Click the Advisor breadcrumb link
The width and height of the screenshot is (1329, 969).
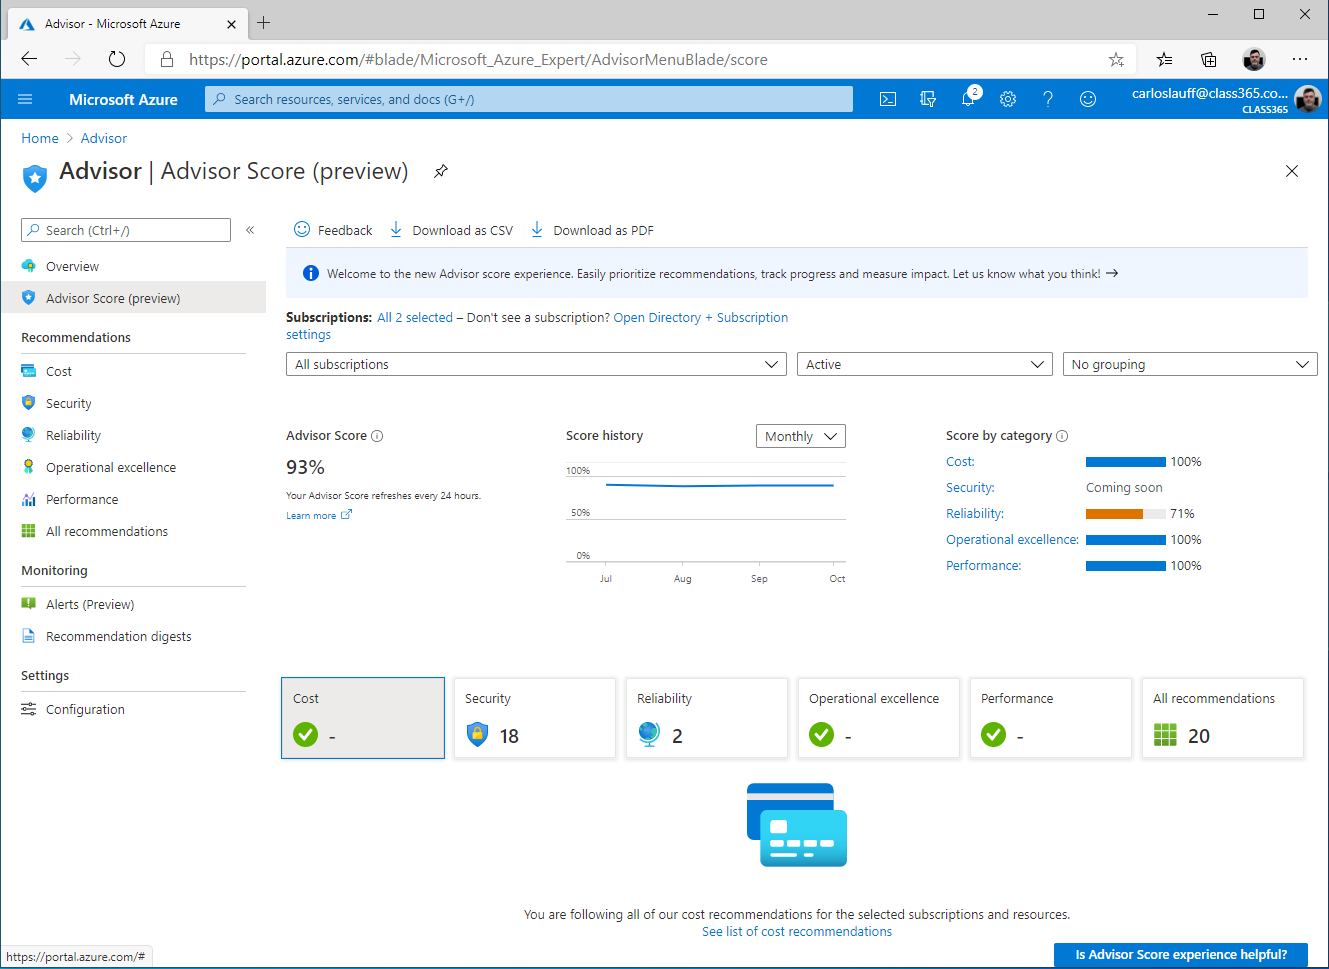(x=104, y=138)
